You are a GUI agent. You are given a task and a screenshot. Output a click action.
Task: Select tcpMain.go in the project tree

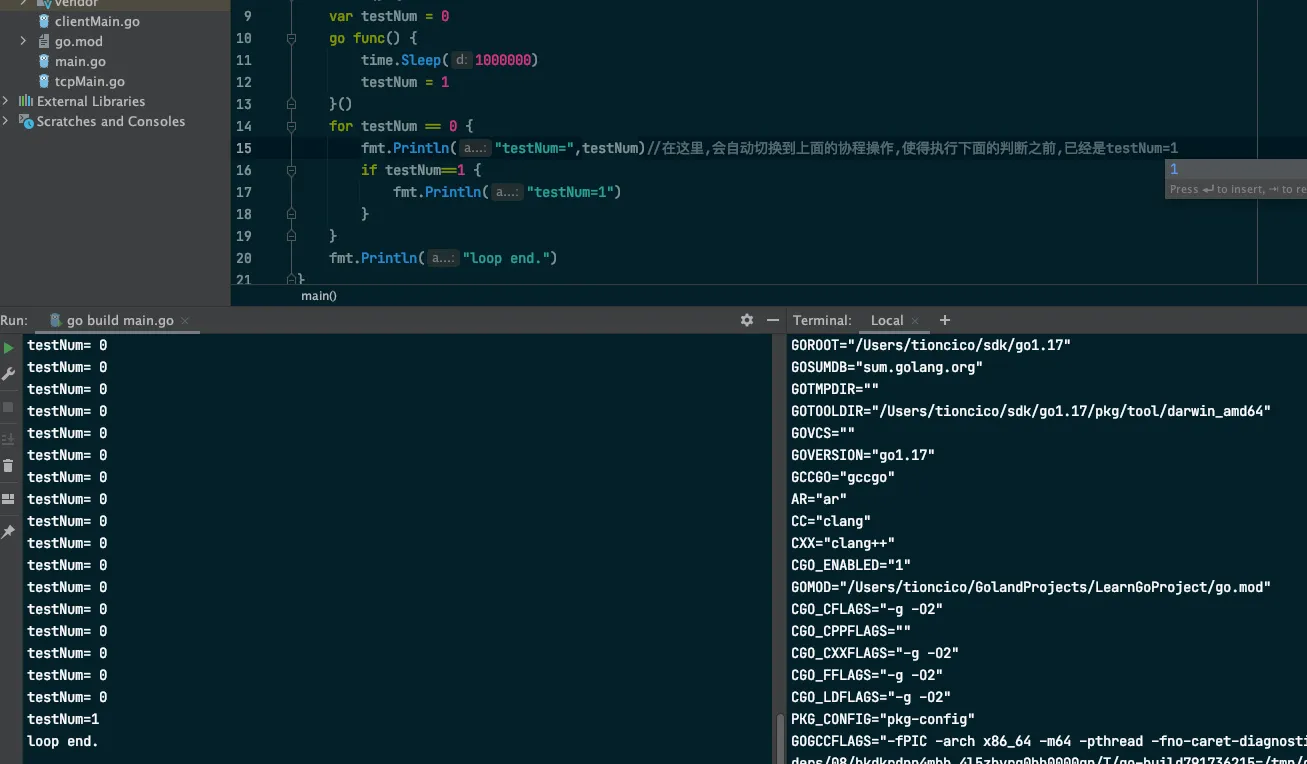click(90, 81)
